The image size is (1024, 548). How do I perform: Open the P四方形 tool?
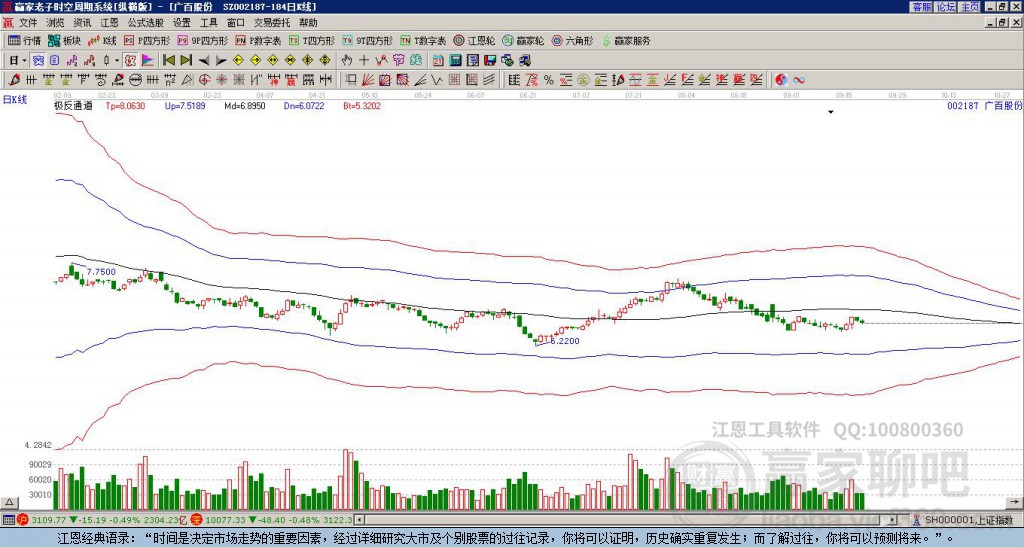click(x=147, y=40)
